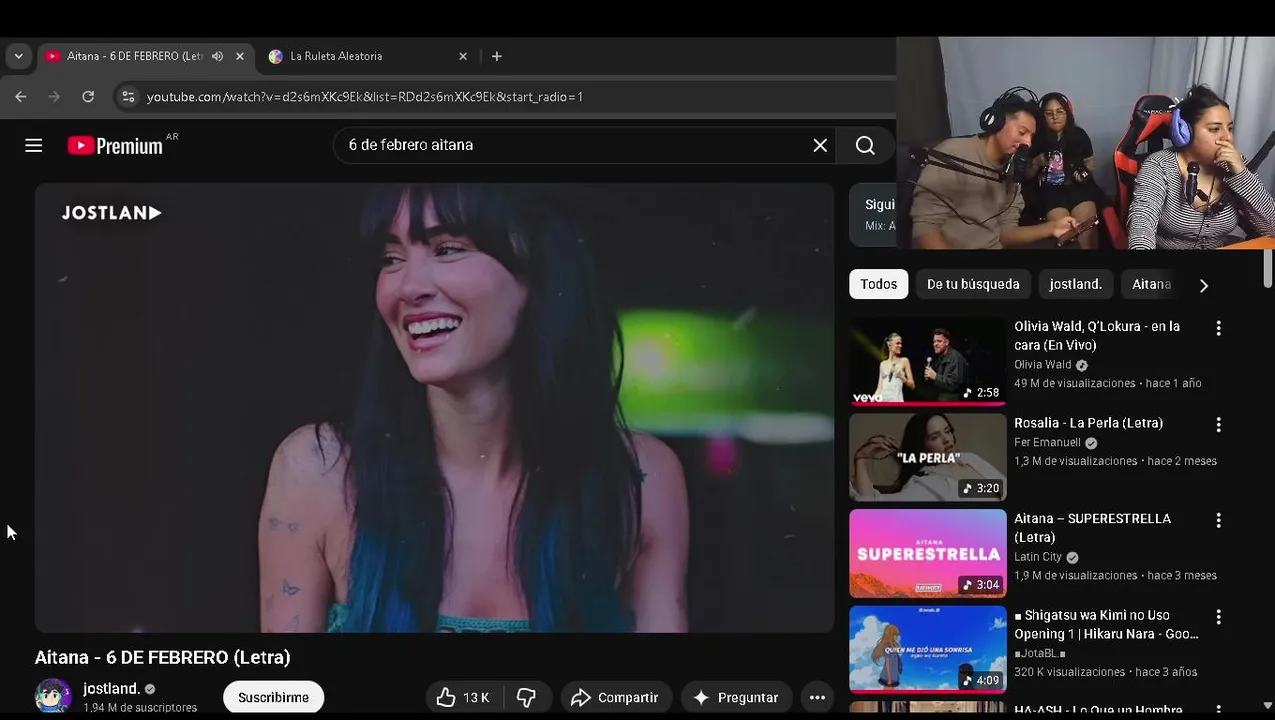Viewport: 1275px width, 720px height.
Task: Click the 1,94 M de suscriptores text
Action: click(140, 708)
